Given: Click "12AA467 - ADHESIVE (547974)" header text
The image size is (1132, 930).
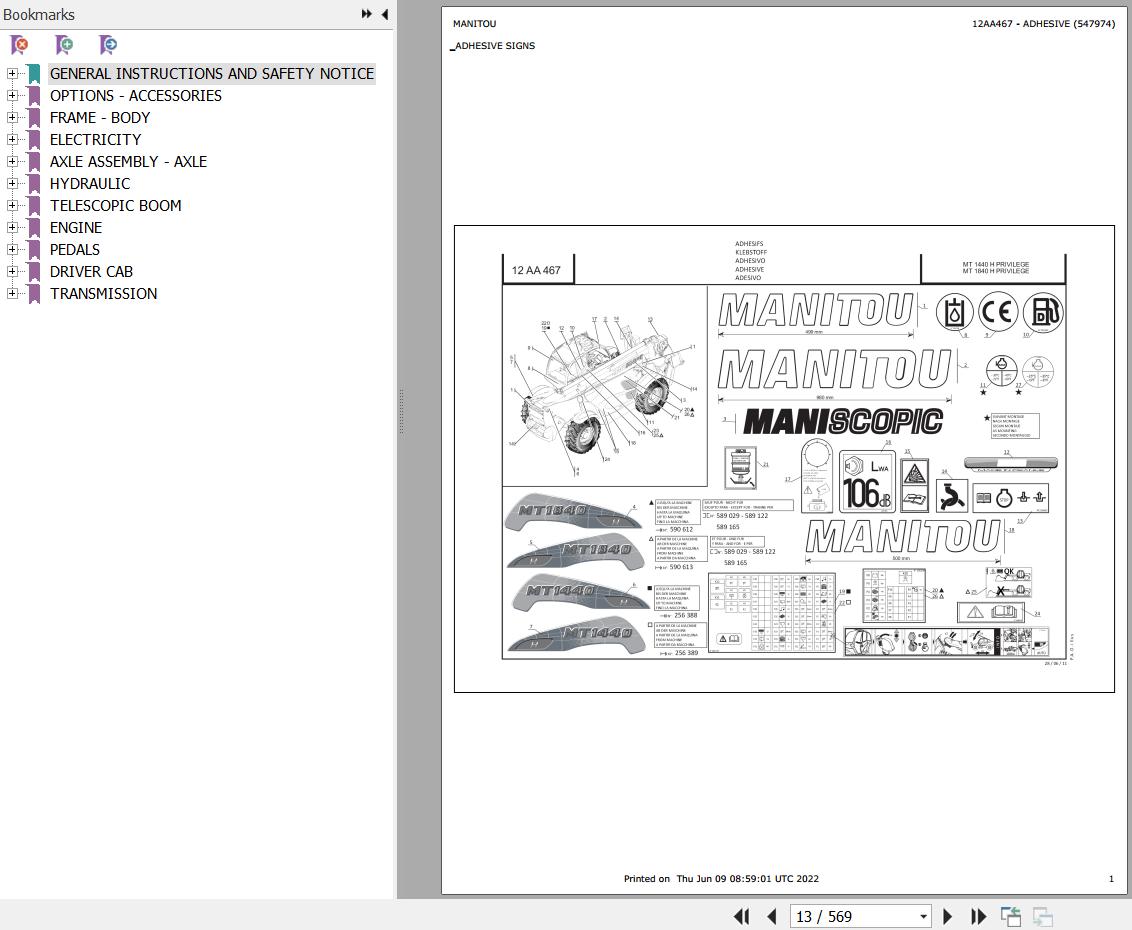Looking at the screenshot, I should (1043, 24).
